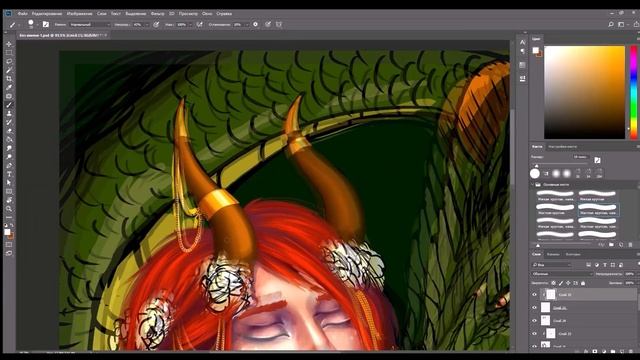Select the Hand tool

[x=9, y=200]
